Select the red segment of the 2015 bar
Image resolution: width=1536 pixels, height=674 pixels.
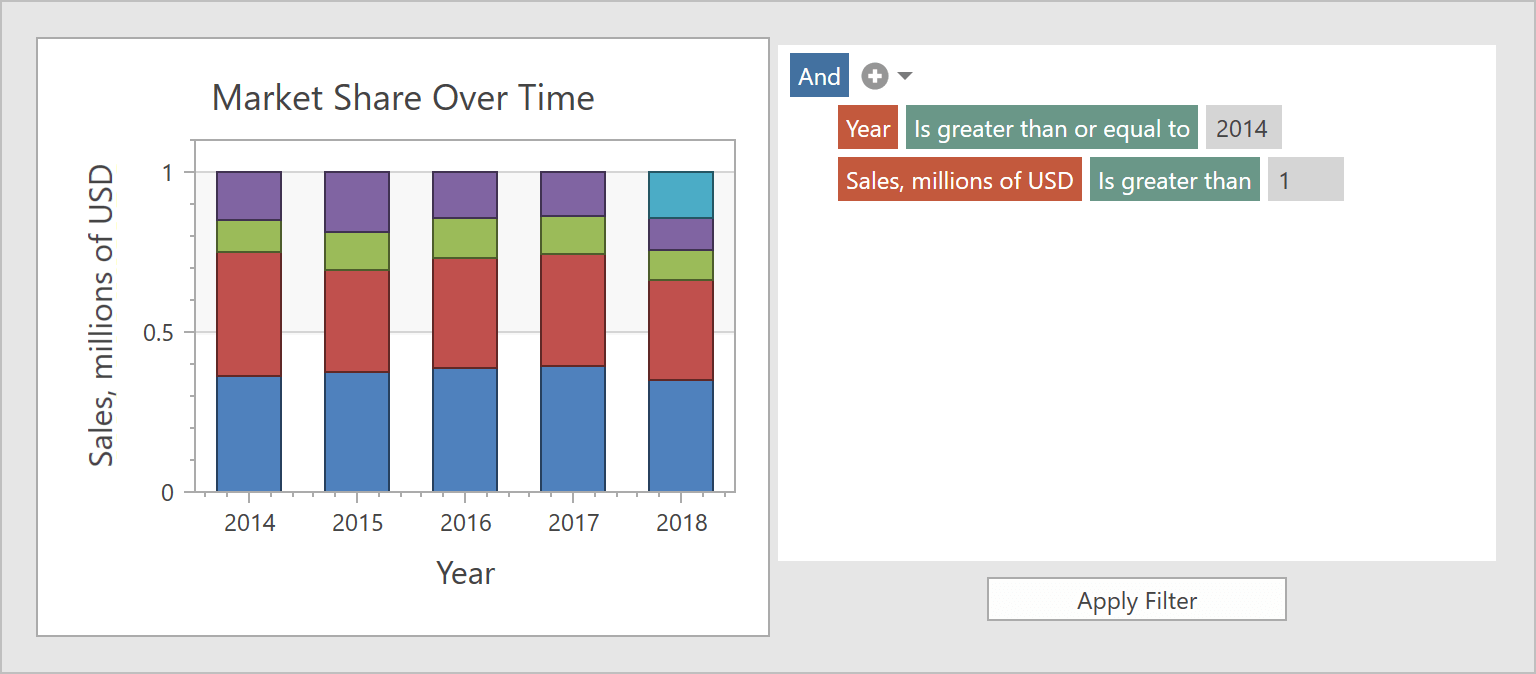coord(357,320)
